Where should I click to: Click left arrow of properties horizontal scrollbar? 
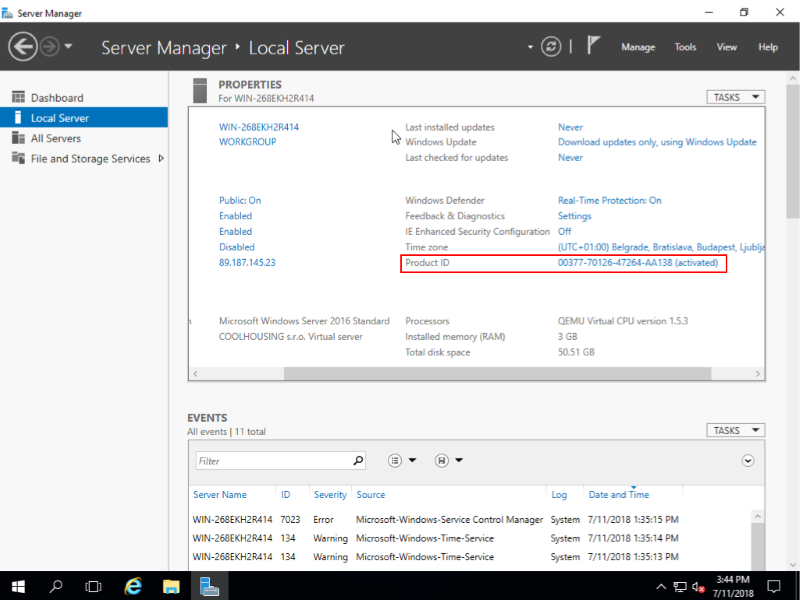[x=195, y=374]
